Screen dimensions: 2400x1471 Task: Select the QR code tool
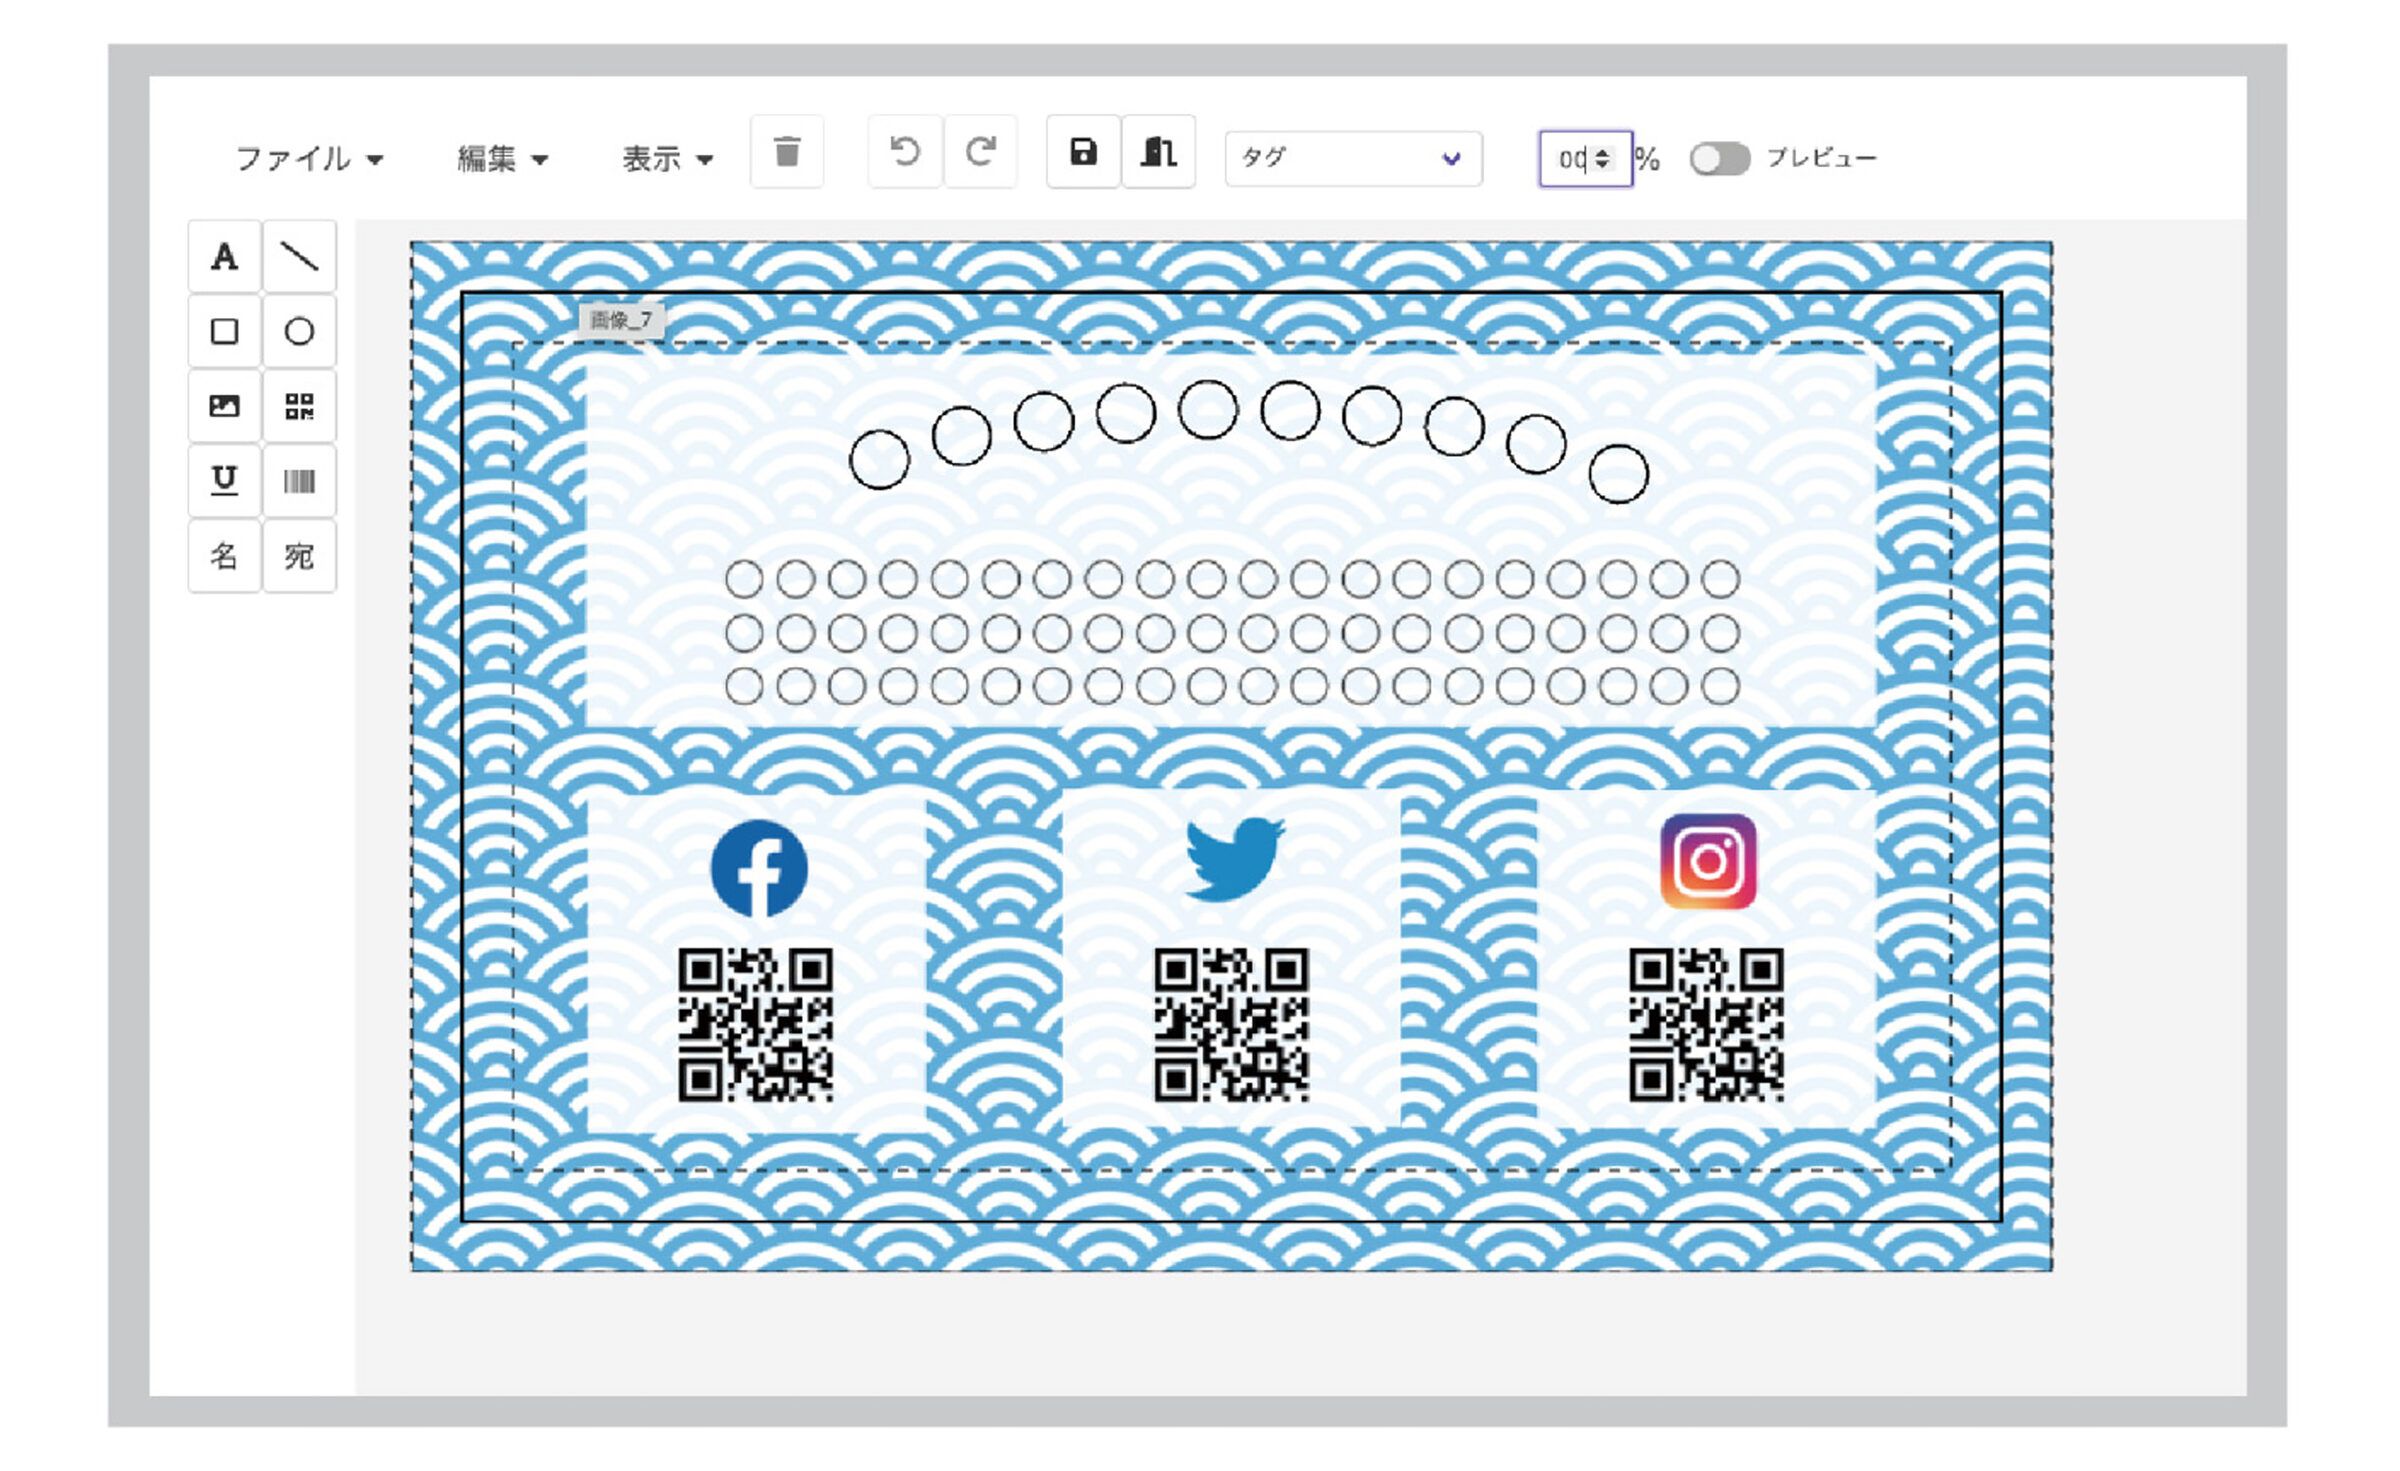pos(299,406)
